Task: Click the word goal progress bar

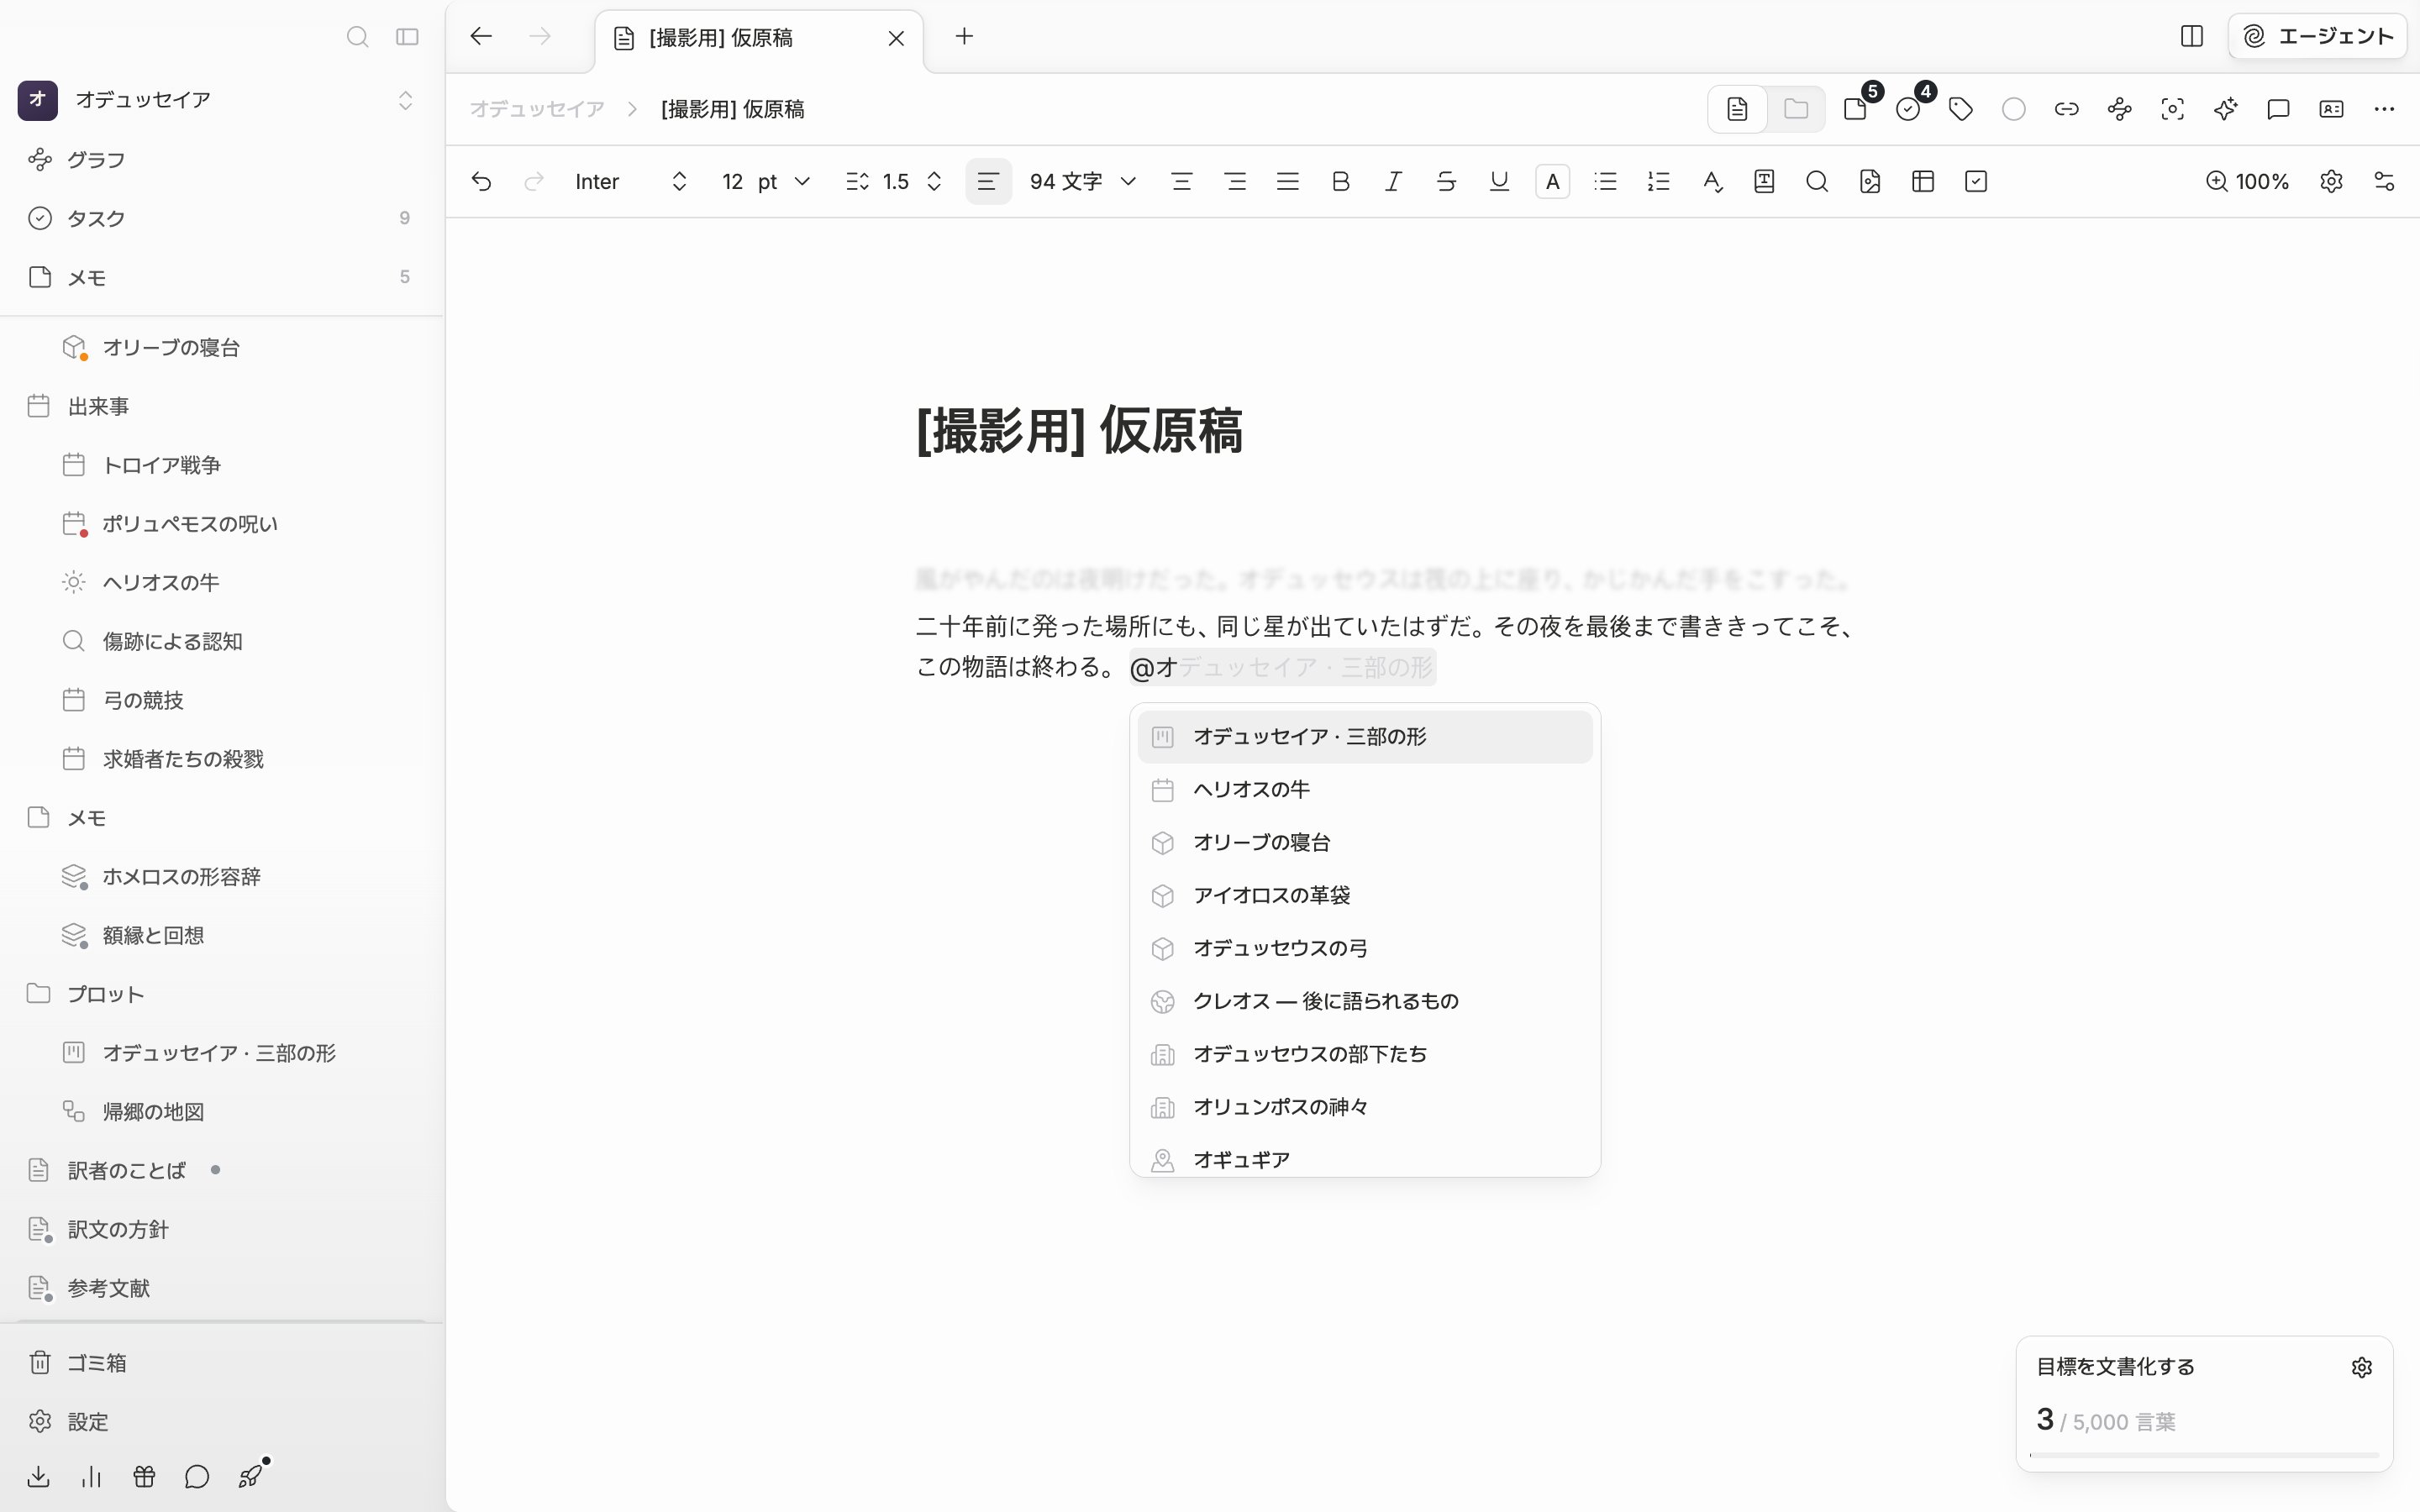Action: pos(2204,1455)
